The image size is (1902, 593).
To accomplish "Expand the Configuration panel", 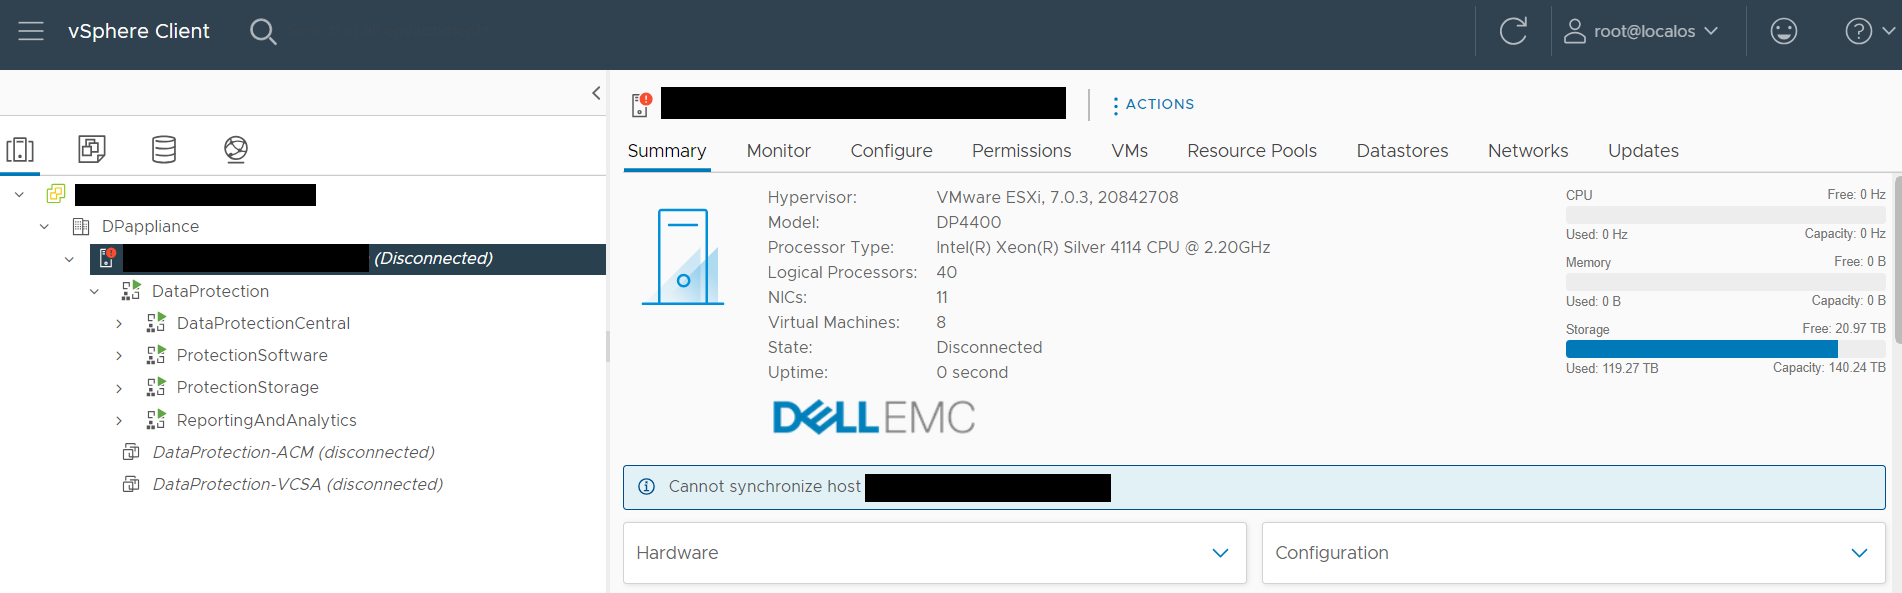I will click(x=1573, y=553).
